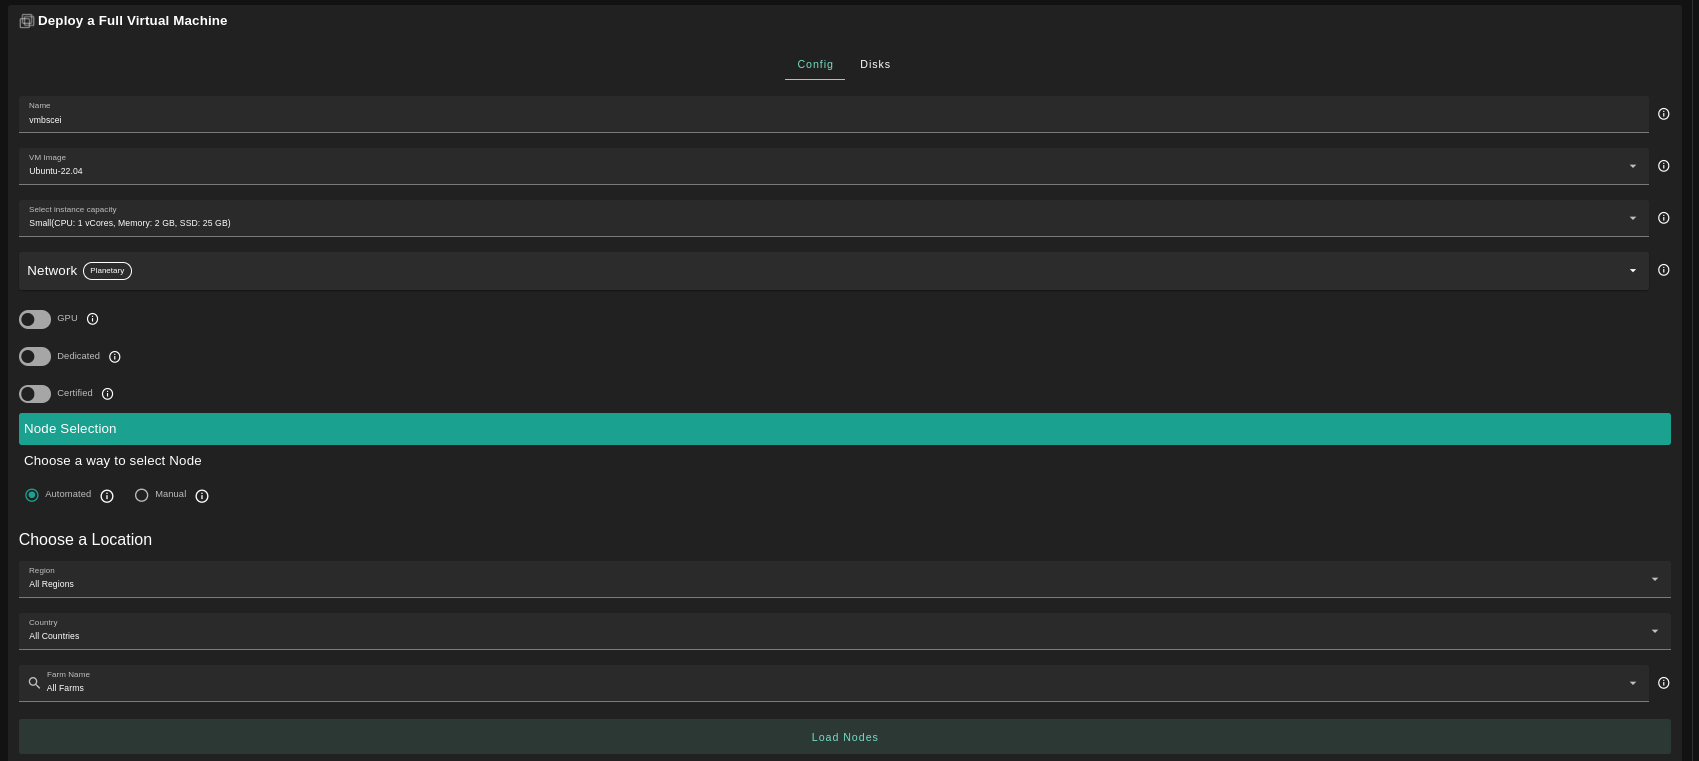This screenshot has height=761, width=1699.
Task: Click the info icon beside Network panel
Action: coord(1663,270)
